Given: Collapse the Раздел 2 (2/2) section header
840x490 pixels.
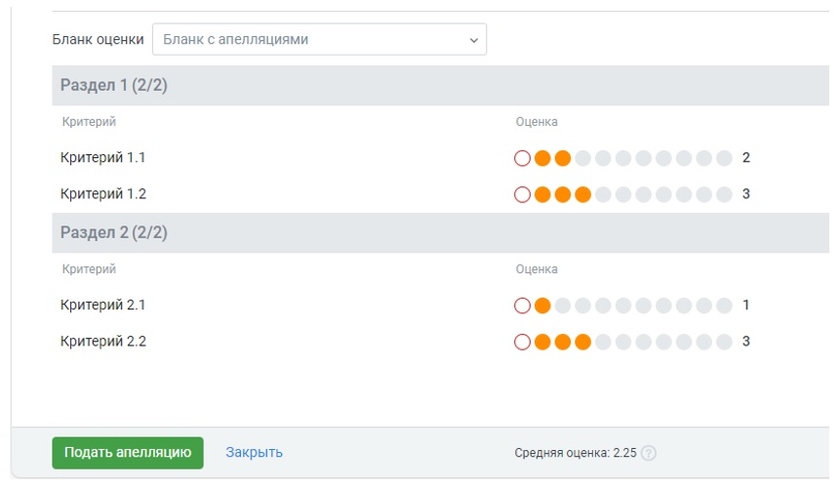Looking at the screenshot, I should (x=114, y=232).
